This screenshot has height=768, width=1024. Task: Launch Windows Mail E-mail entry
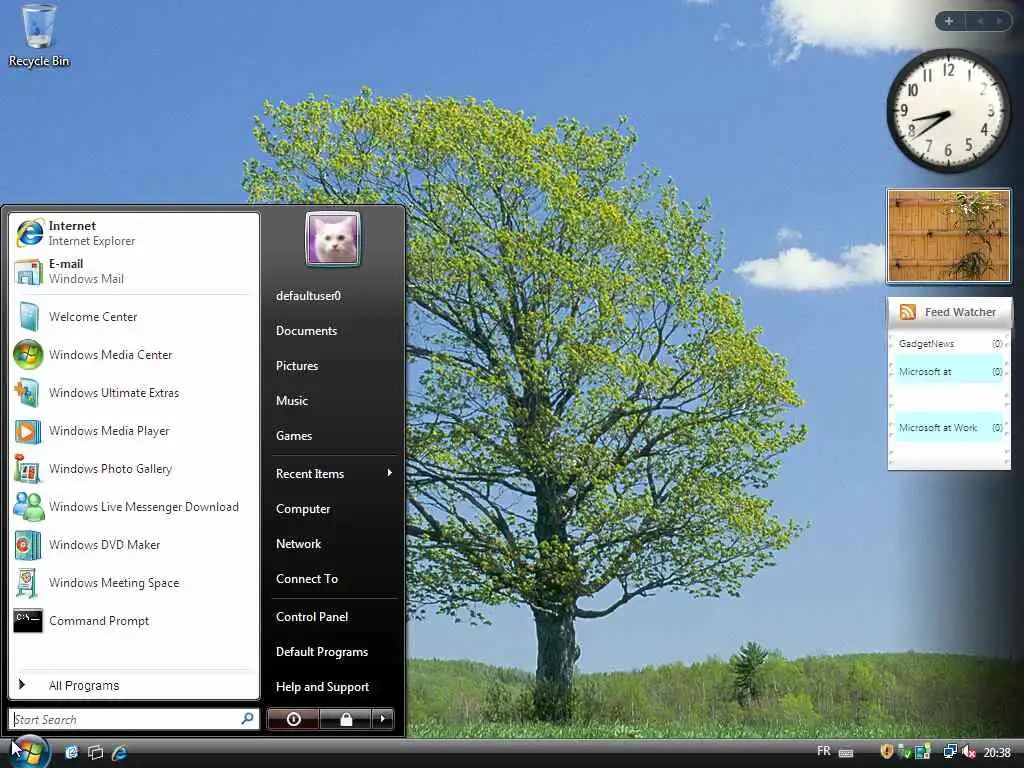[133, 271]
